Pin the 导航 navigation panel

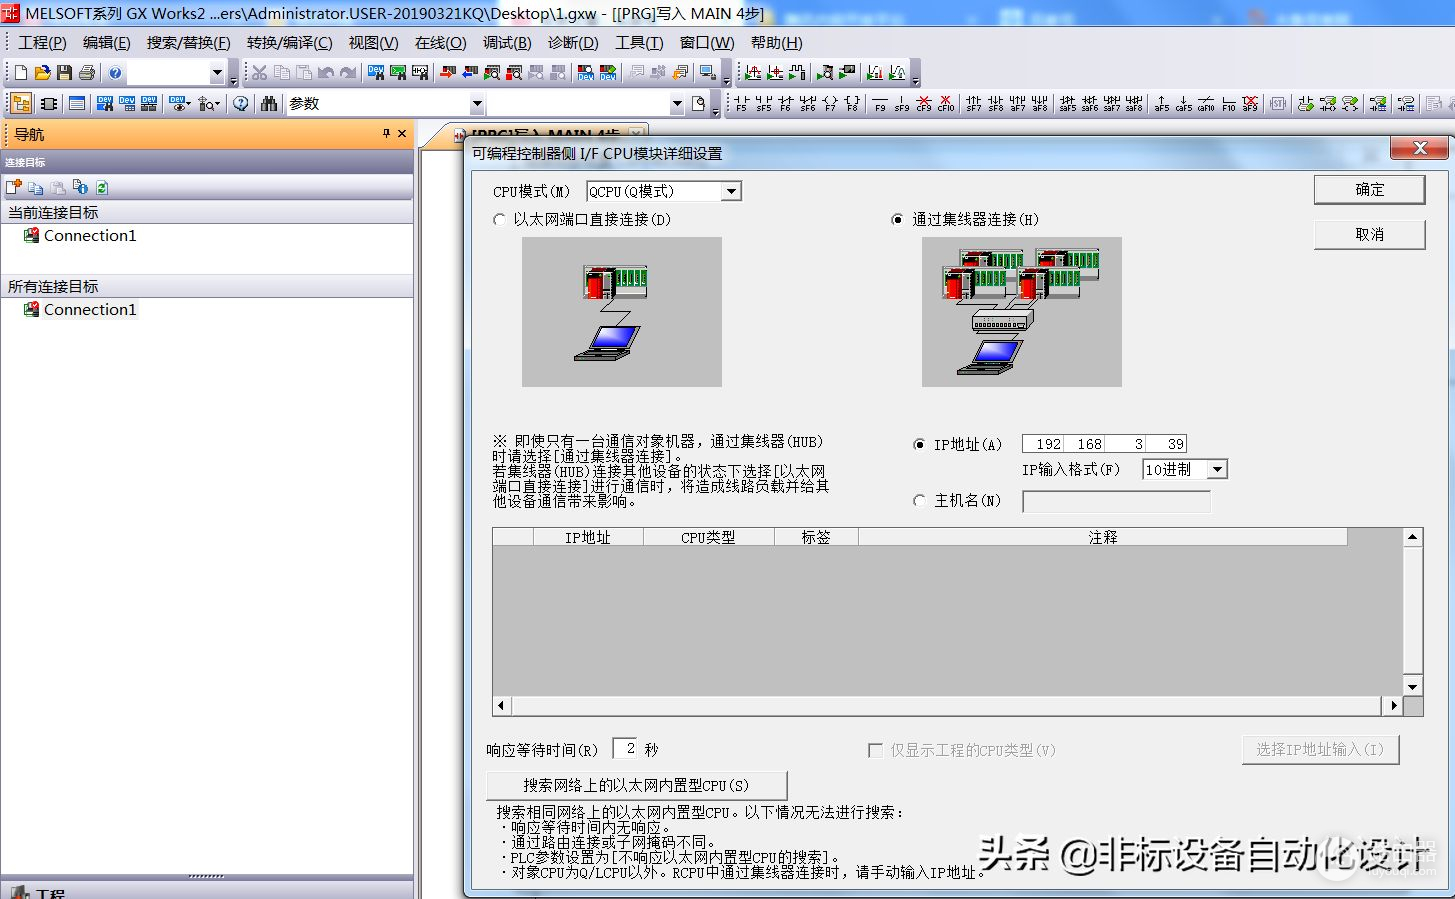click(x=386, y=134)
